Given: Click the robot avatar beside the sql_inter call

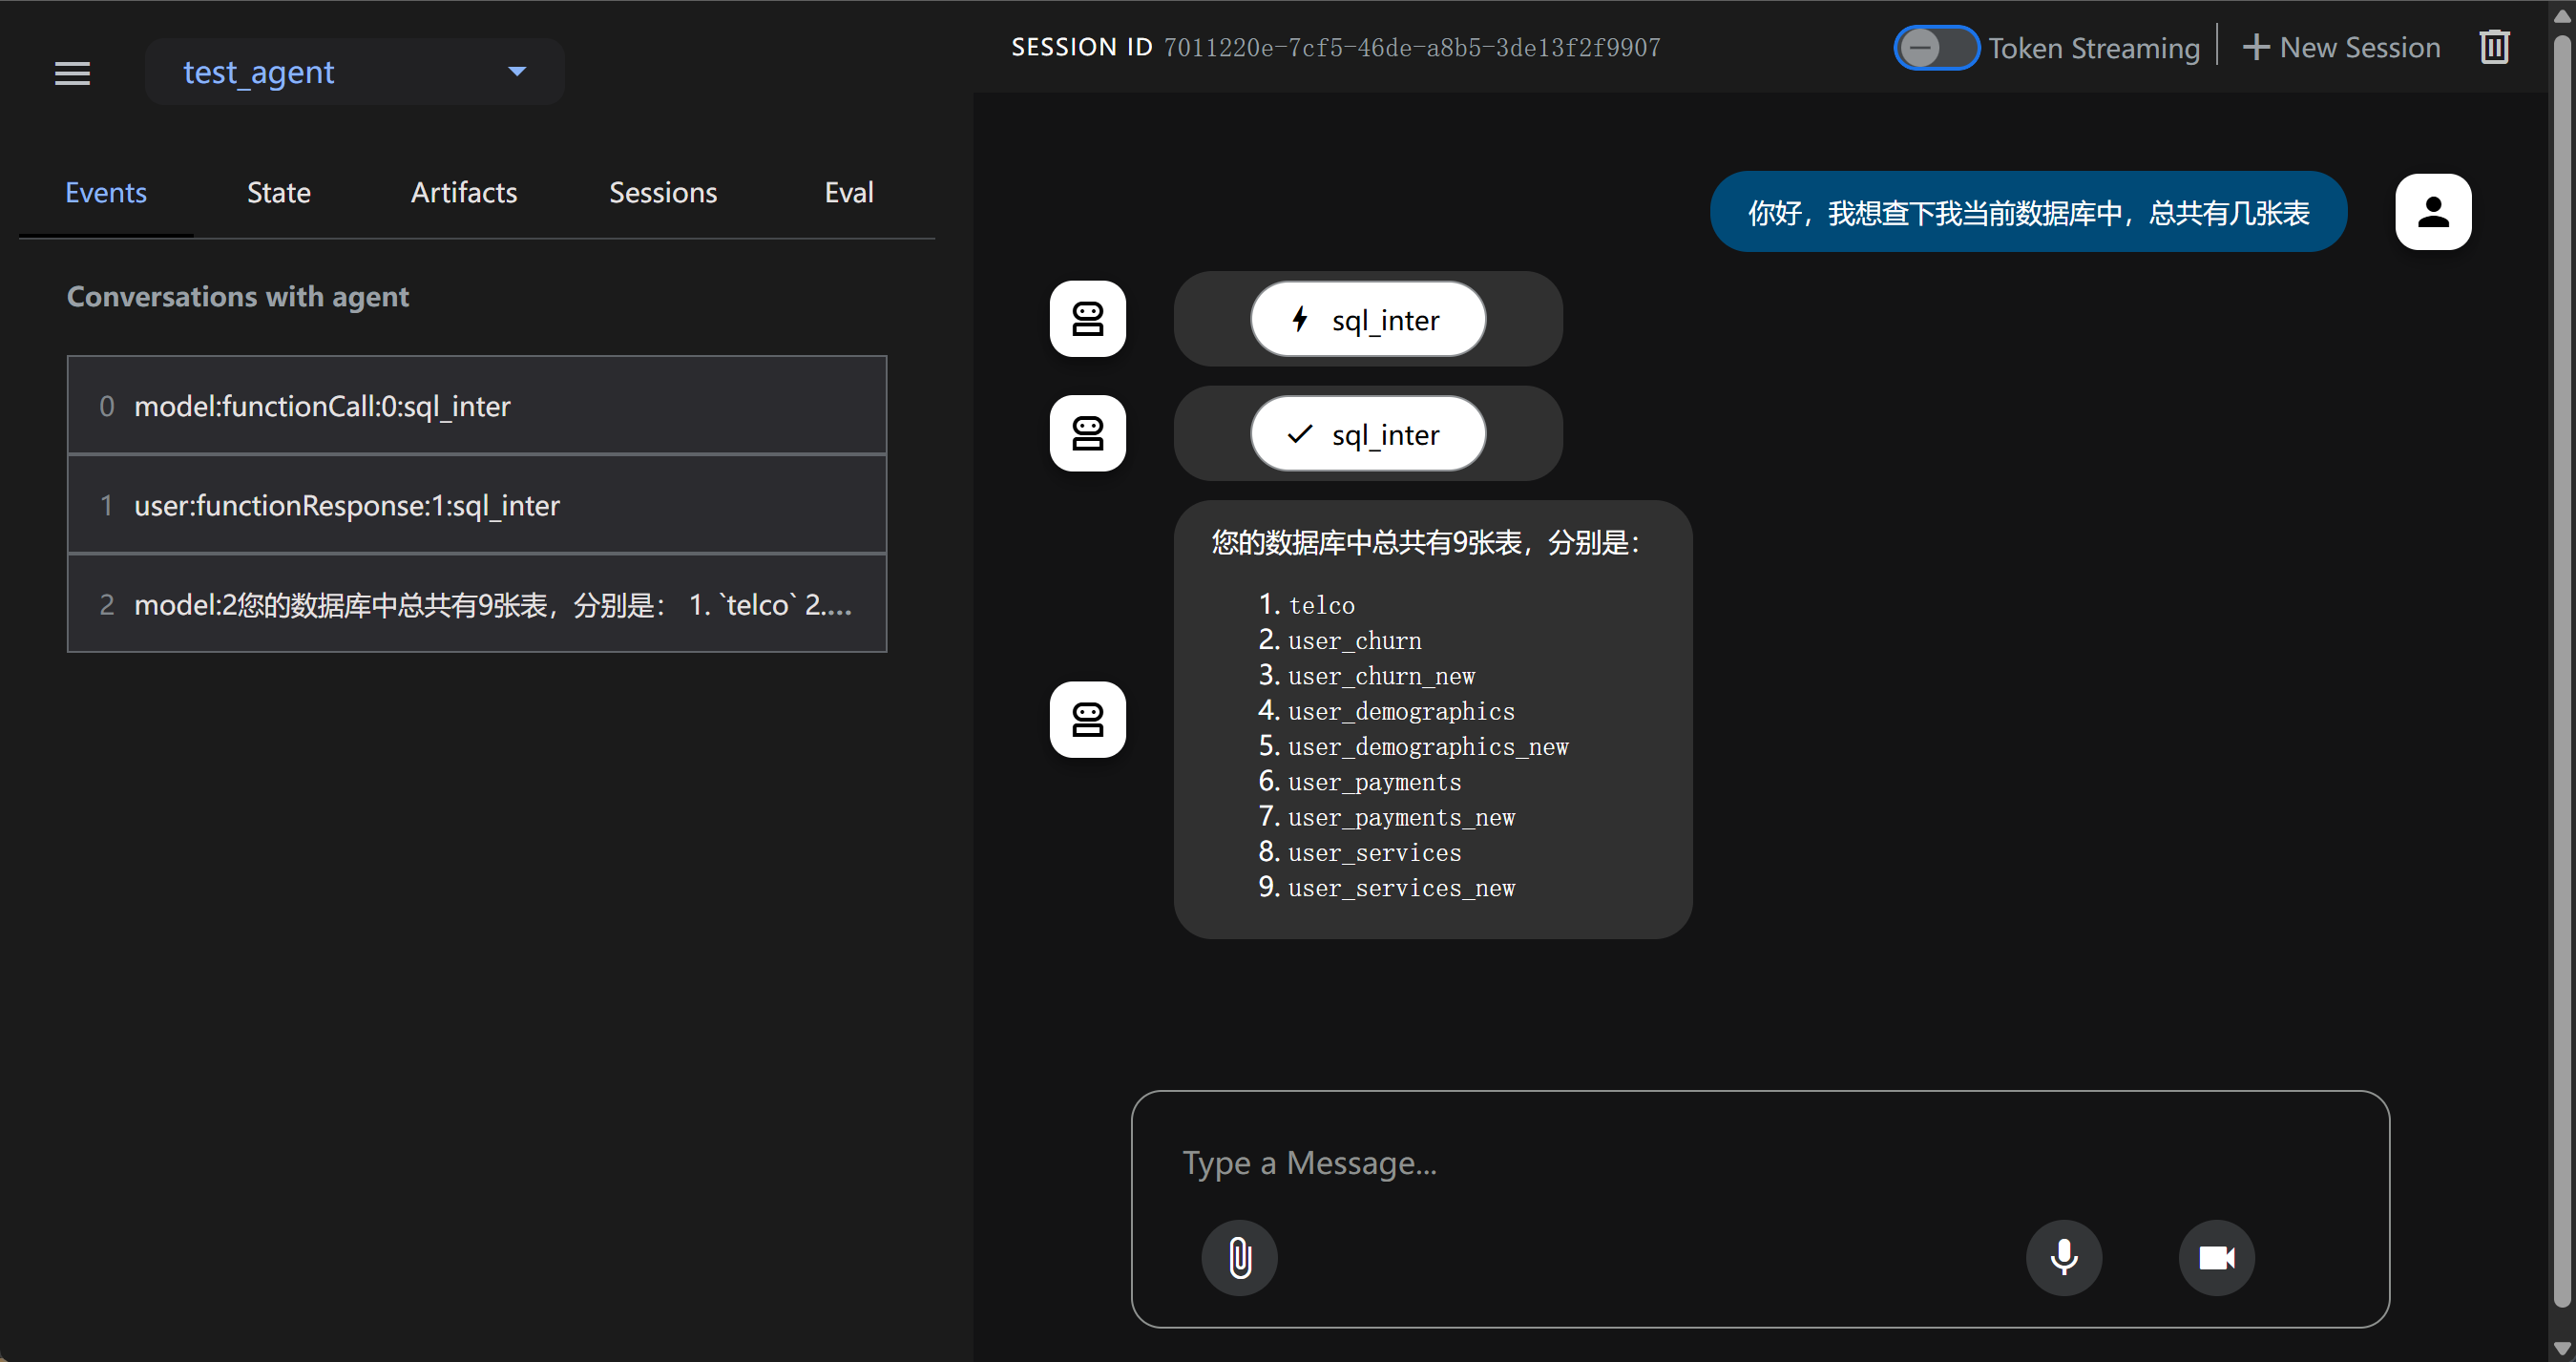Looking at the screenshot, I should tap(1087, 319).
